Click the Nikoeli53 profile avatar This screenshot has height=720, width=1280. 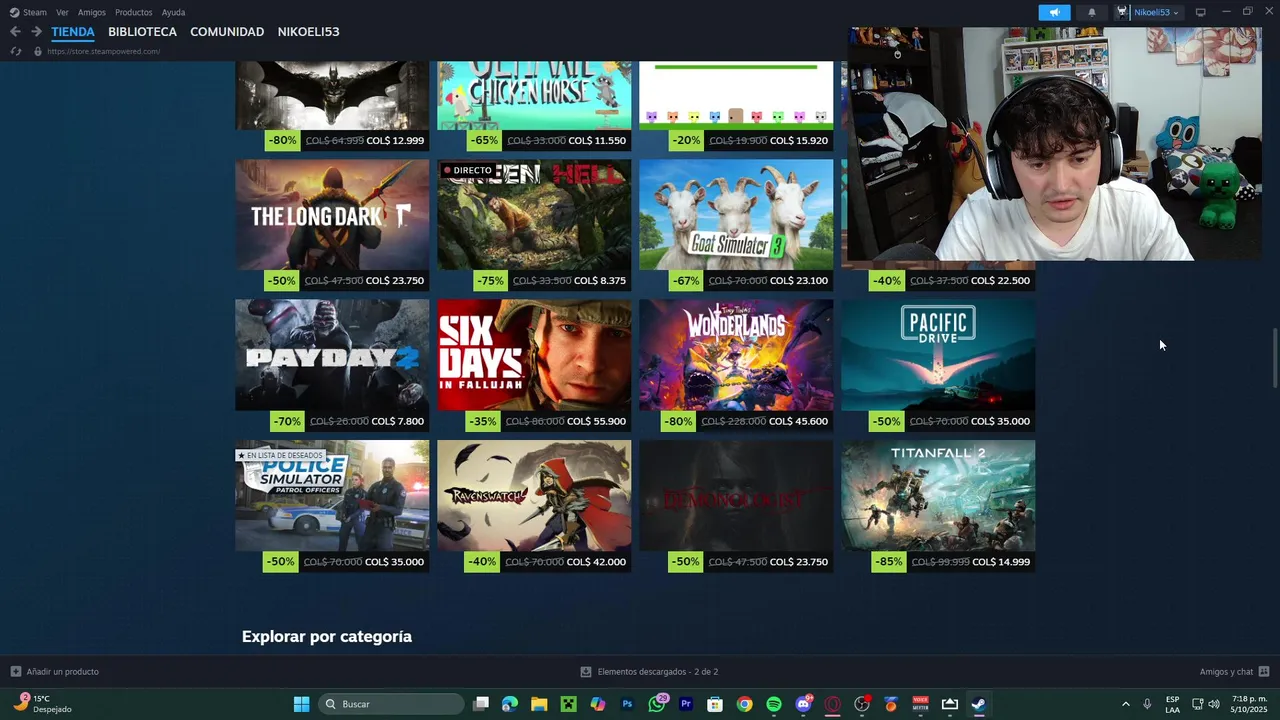pos(1122,12)
